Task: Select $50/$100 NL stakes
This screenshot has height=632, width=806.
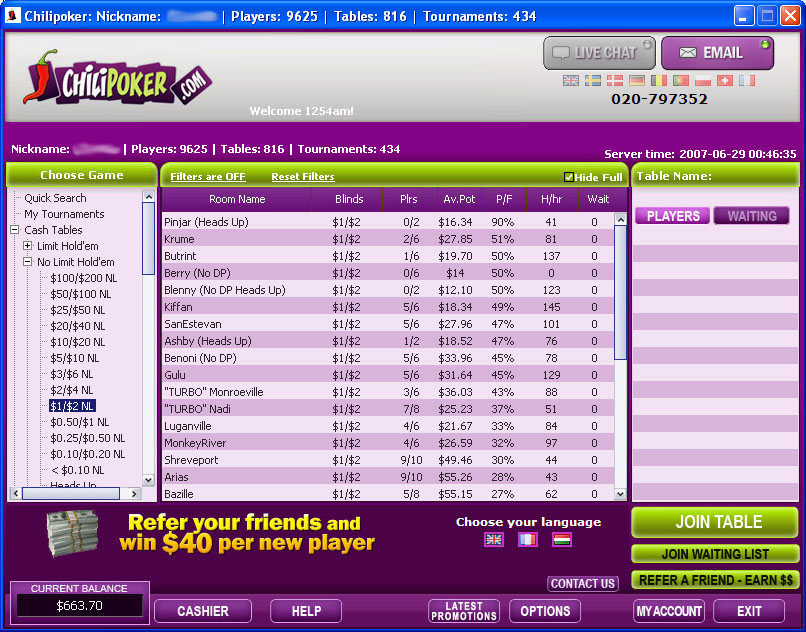Action: (80, 294)
